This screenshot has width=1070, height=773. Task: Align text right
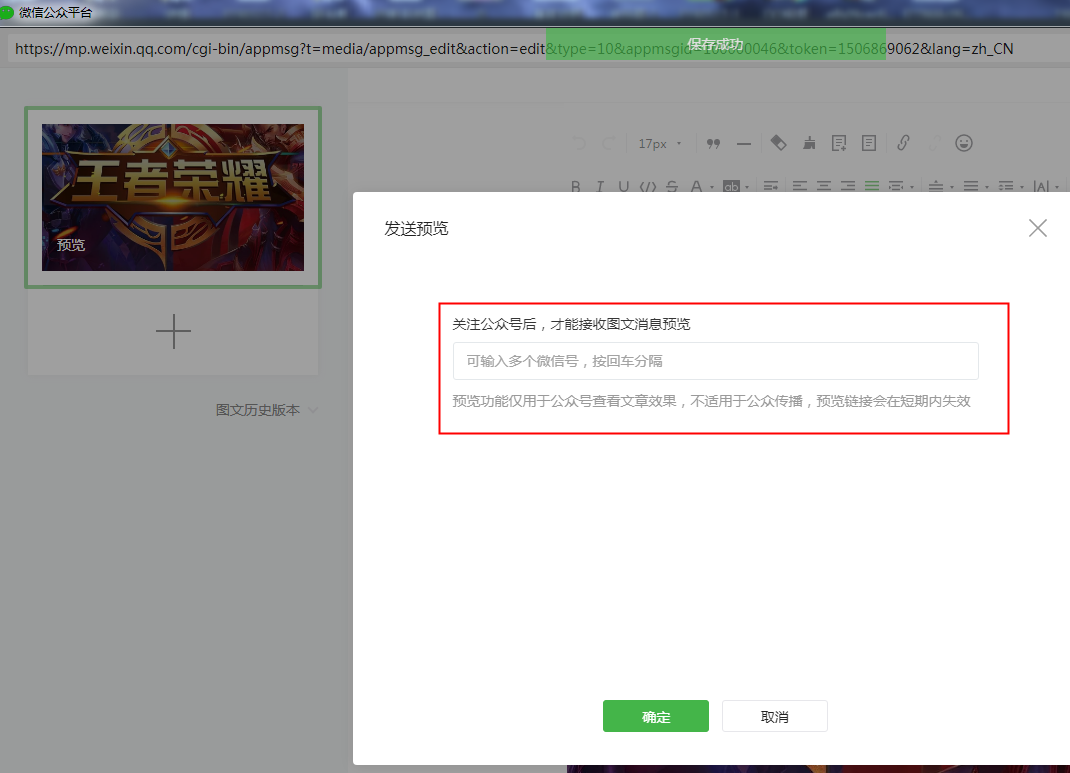(x=848, y=186)
